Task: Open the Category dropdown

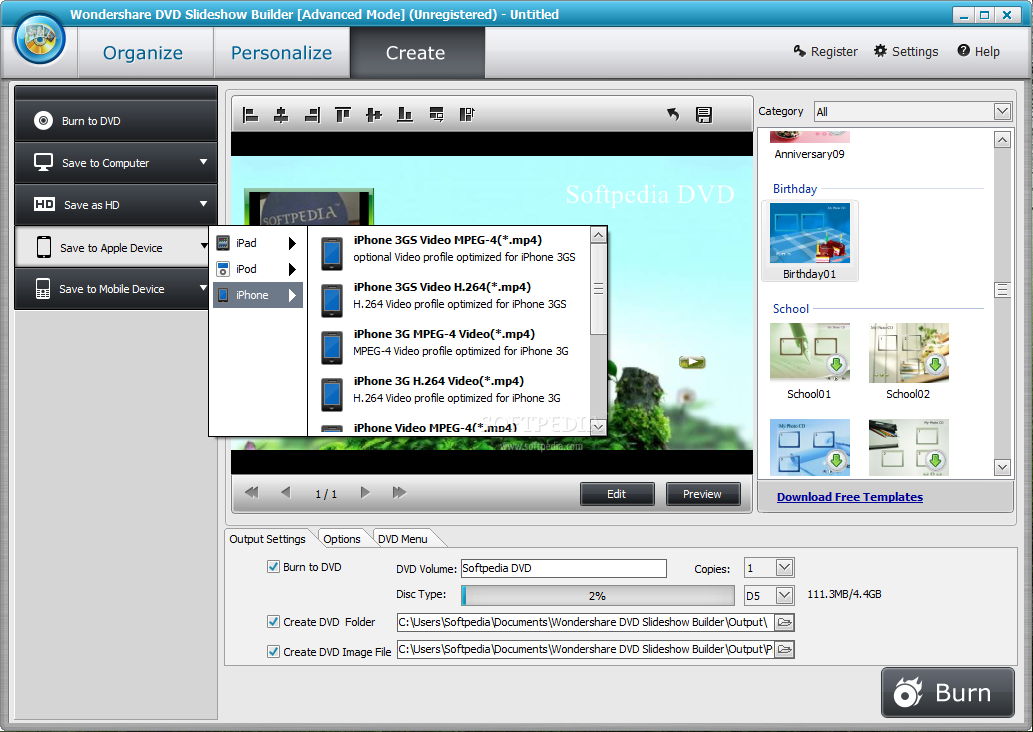Action: (x=1002, y=111)
